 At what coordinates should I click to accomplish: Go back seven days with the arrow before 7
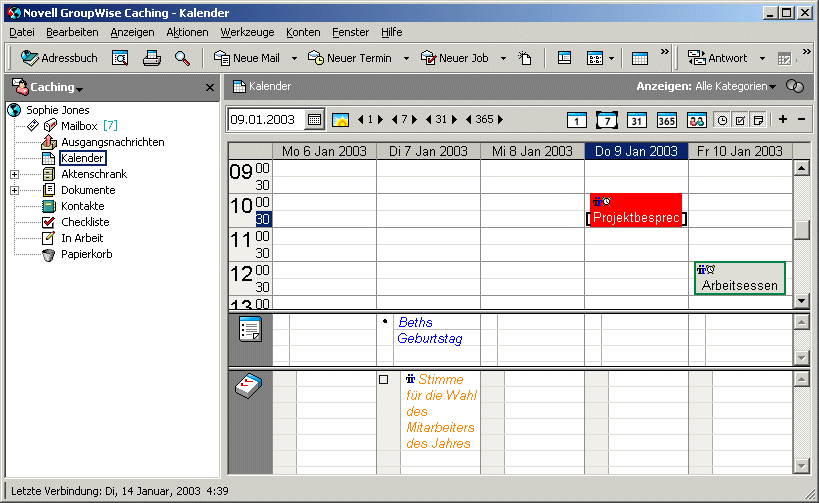click(394, 120)
